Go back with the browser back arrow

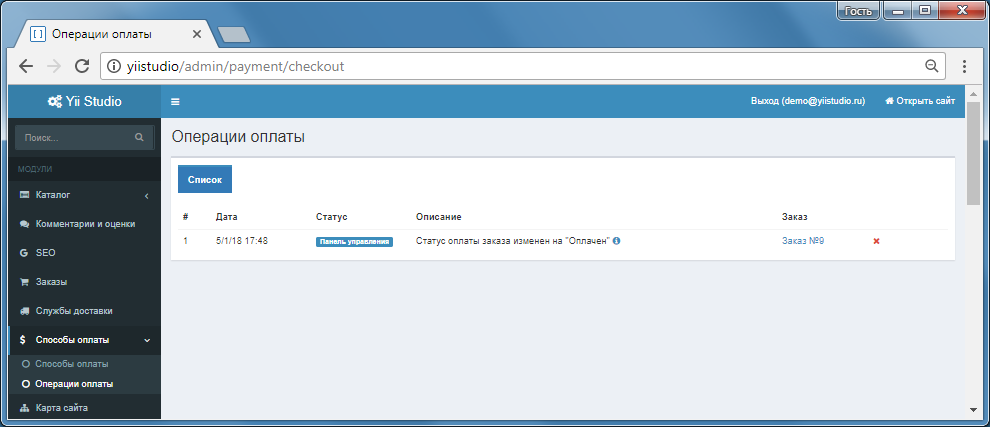coord(26,66)
